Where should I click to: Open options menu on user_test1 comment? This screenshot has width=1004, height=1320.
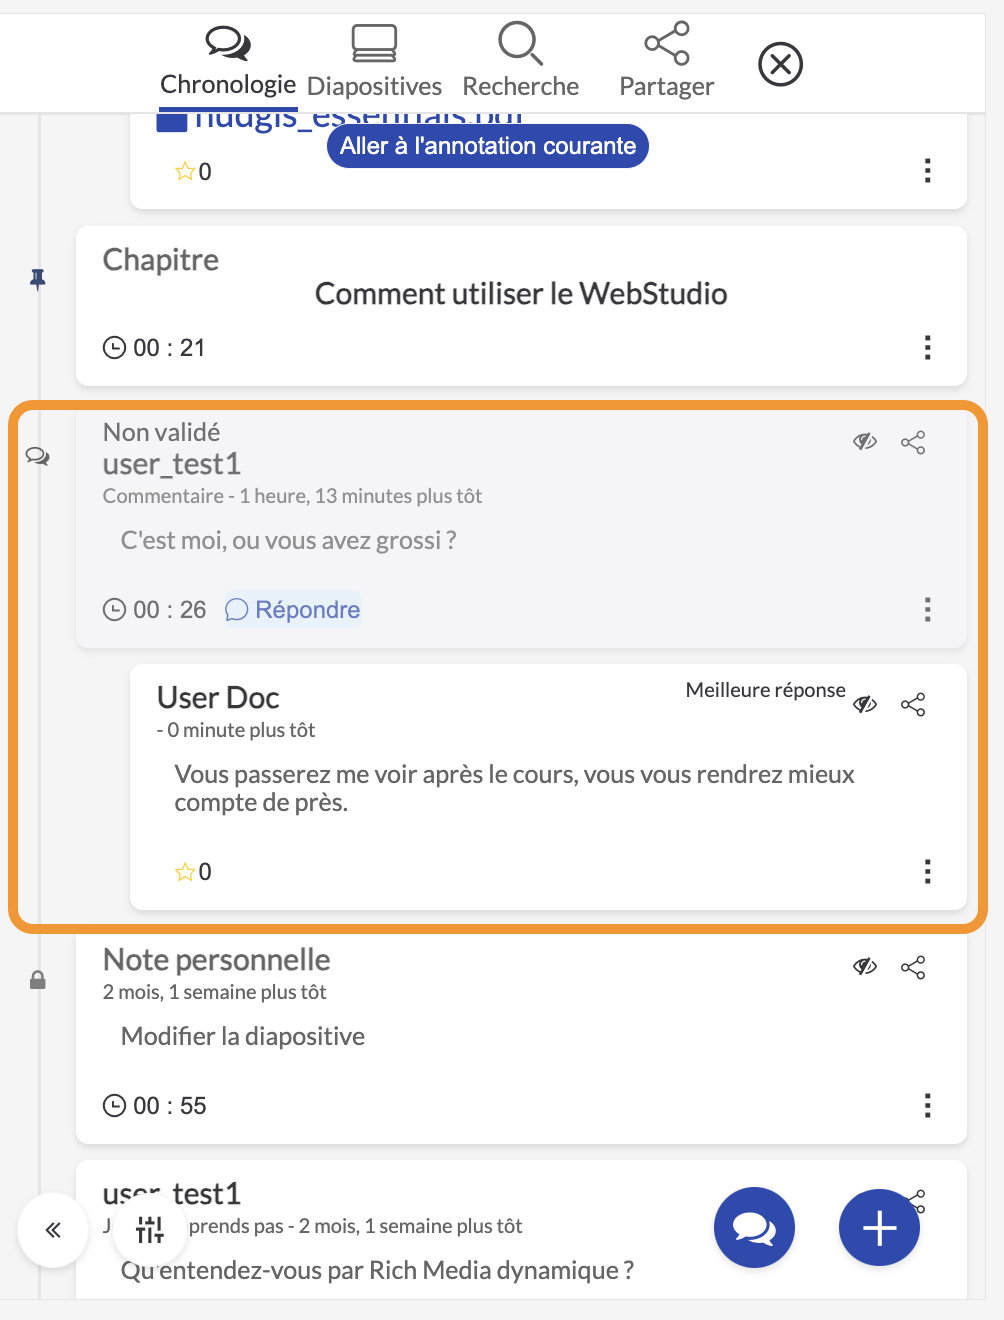point(928,609)
